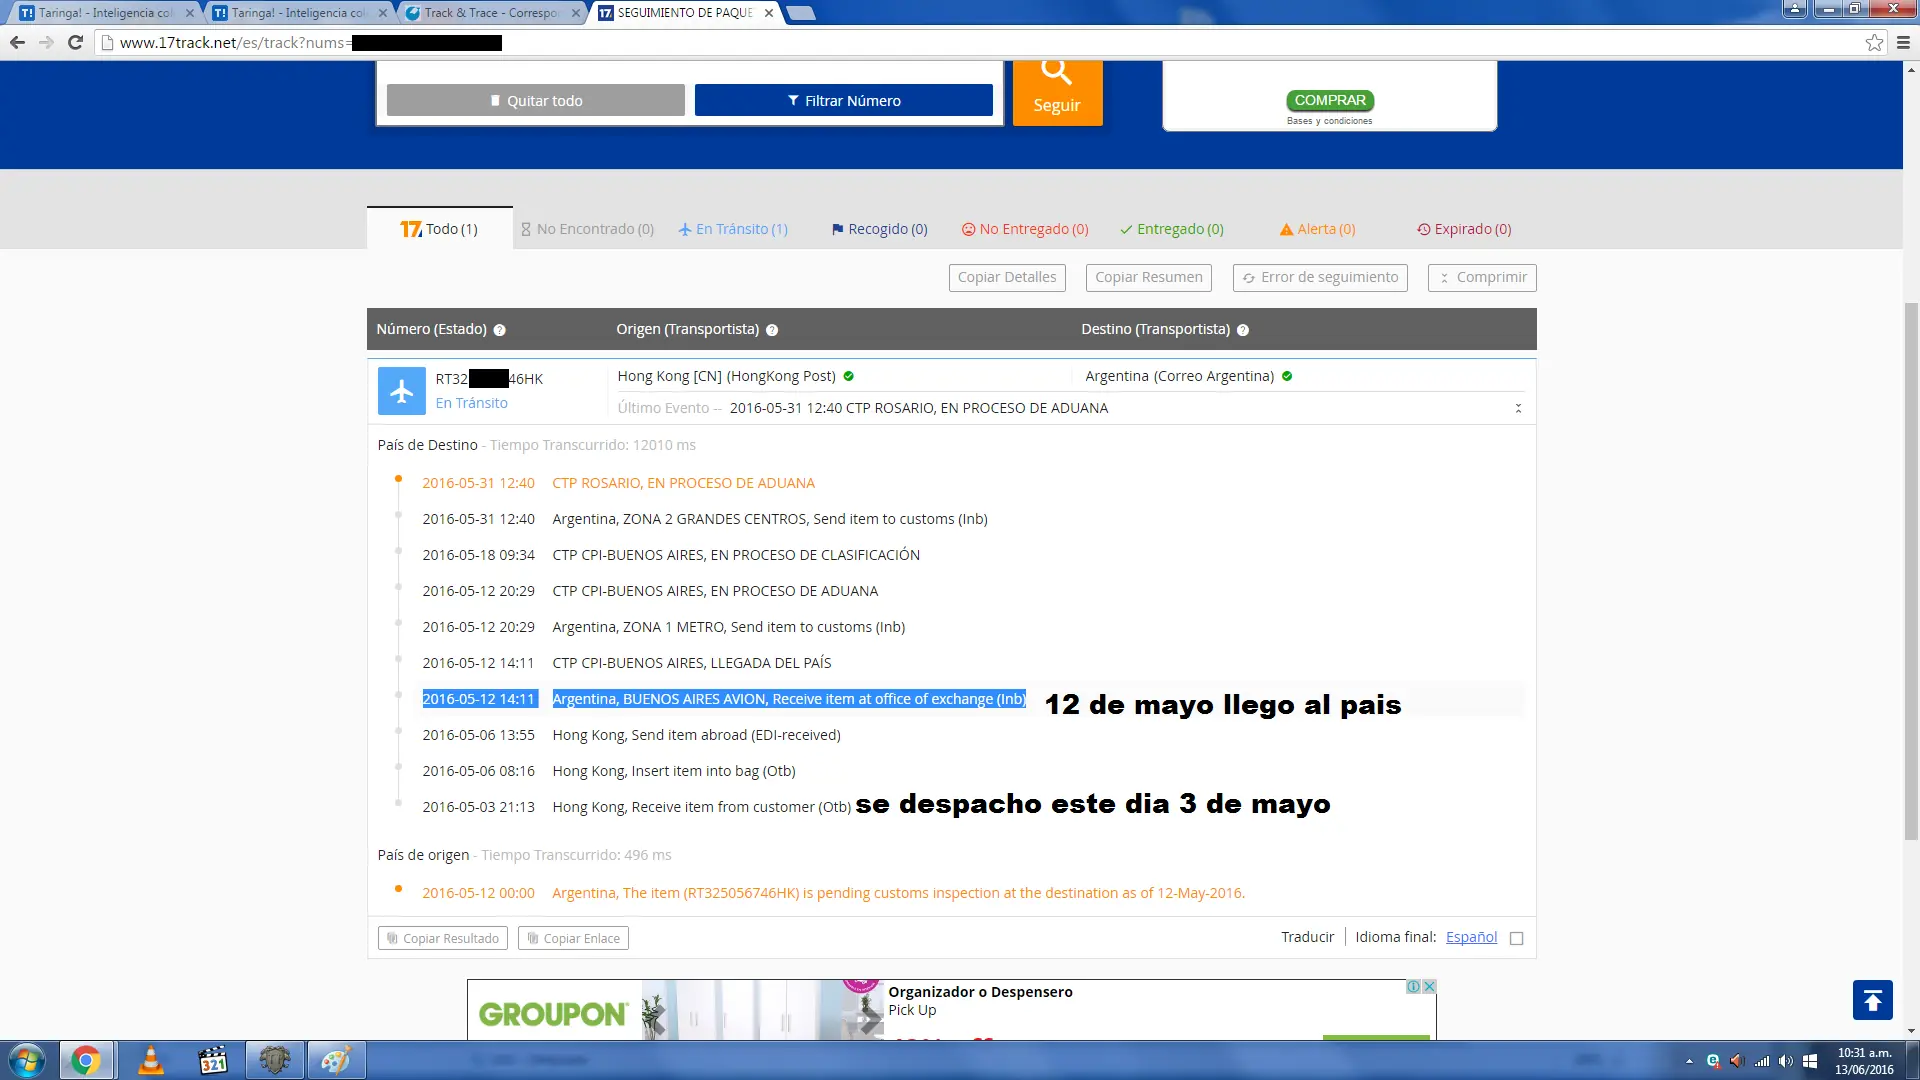Viewport: 1920px width, 1080px height.
Task: Close the SEGUIMIENTO DE PAQUE tab
Action: point(768,13)
